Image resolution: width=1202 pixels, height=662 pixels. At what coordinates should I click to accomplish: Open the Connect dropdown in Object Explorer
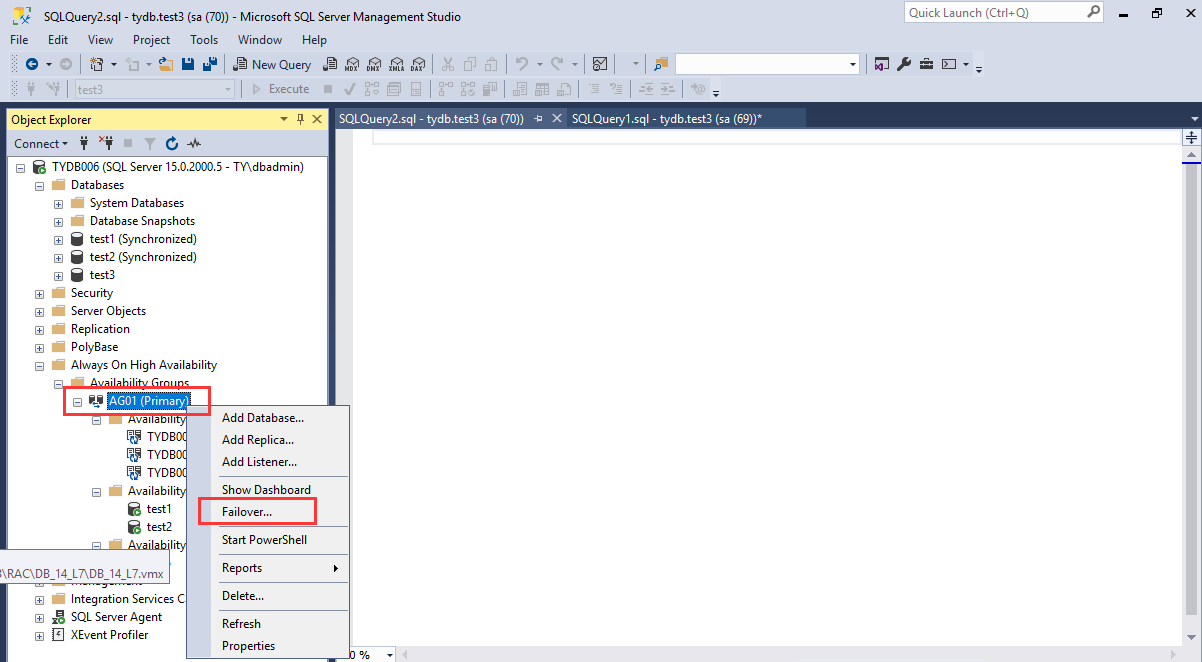point(41,143)
